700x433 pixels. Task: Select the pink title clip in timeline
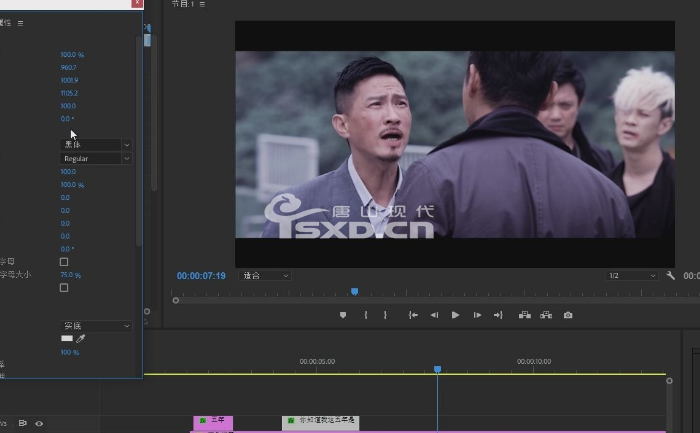(213, 422)
